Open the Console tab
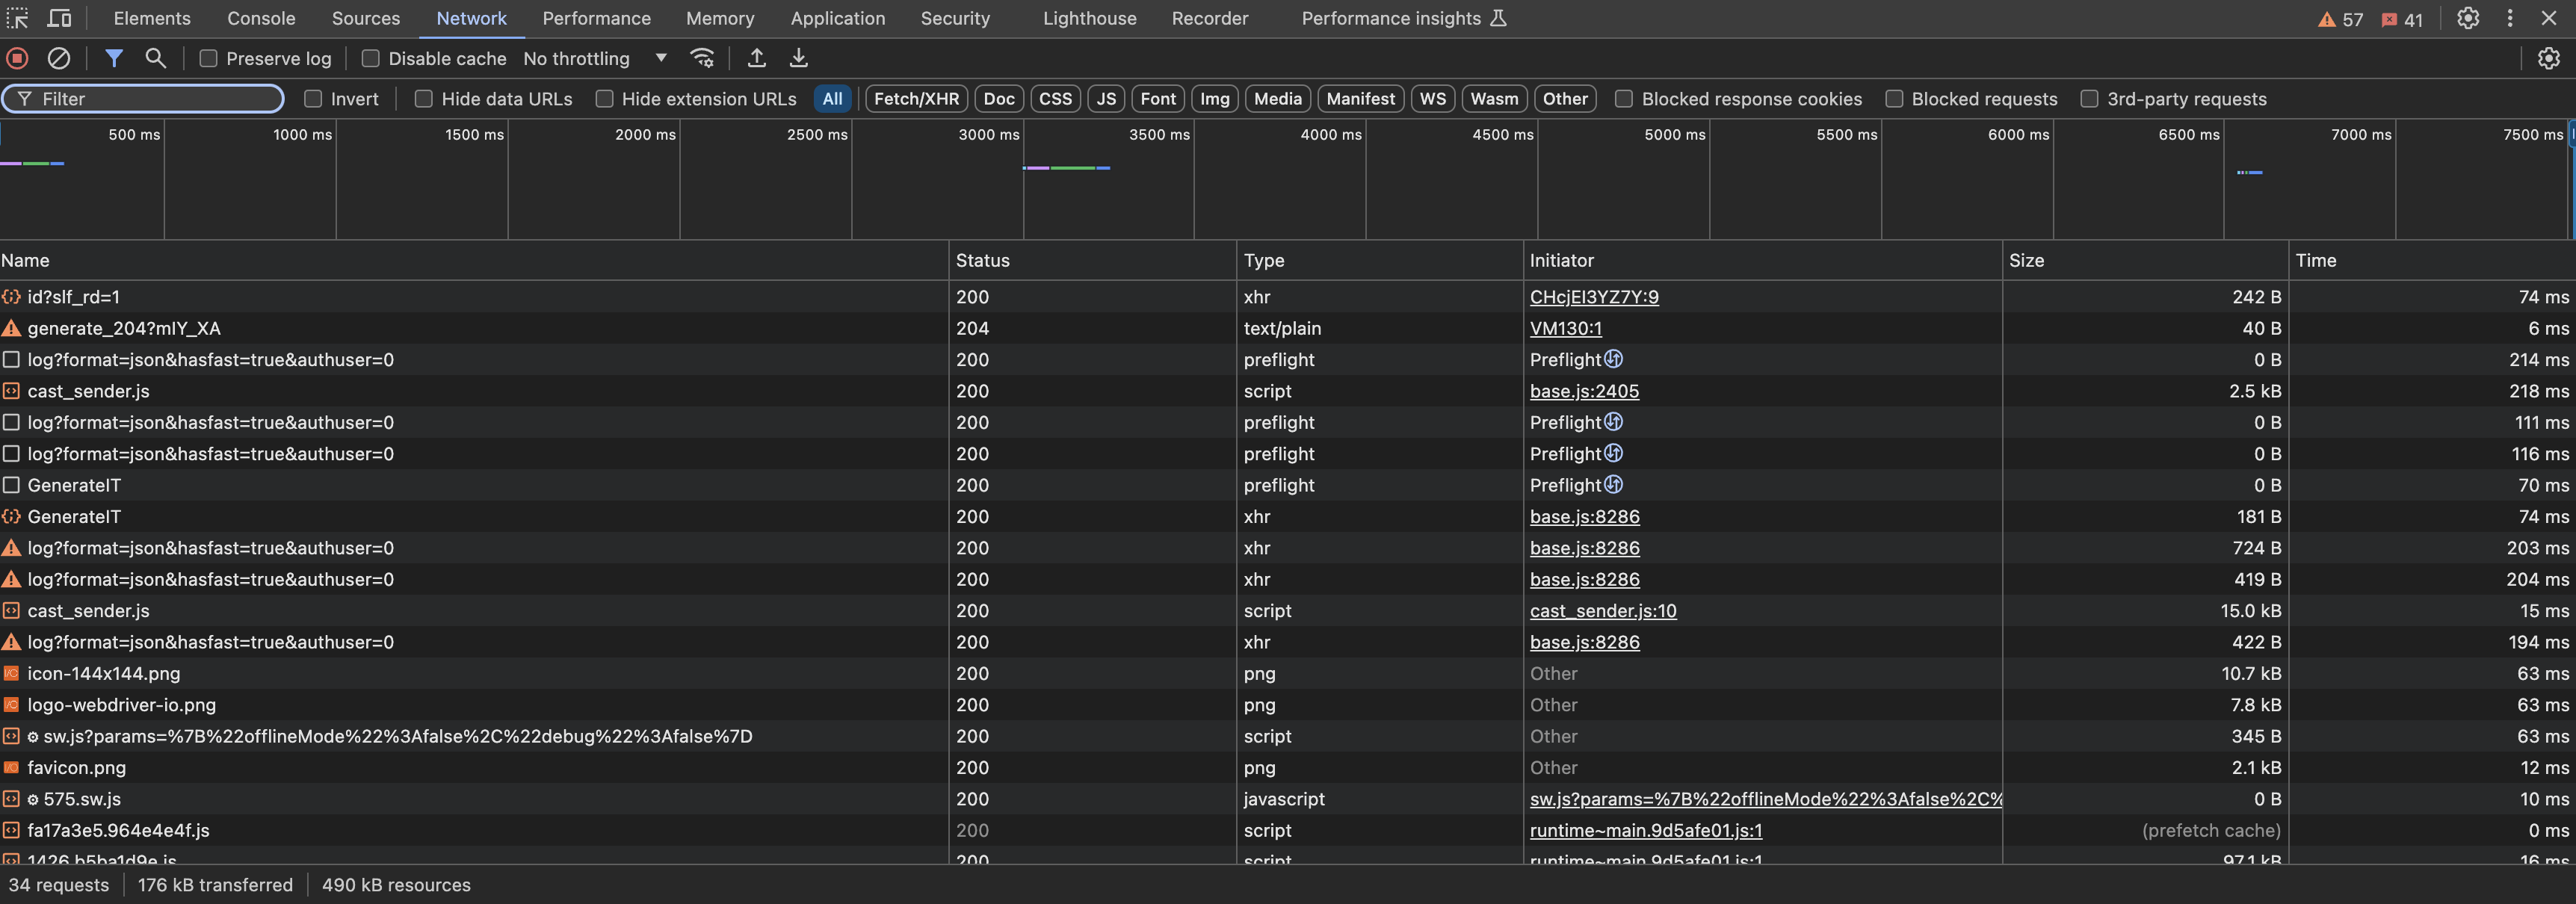Screen dimensions: 2576x904 (x=261, y=18)
